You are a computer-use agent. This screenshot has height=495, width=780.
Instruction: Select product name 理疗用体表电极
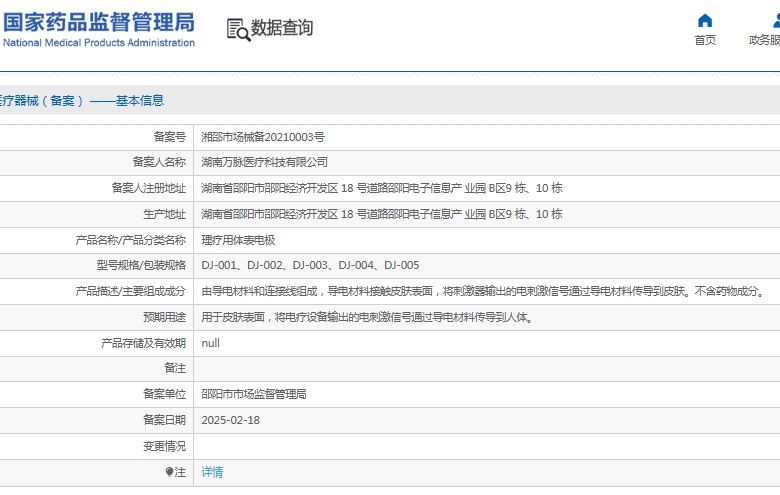[238, 240]
